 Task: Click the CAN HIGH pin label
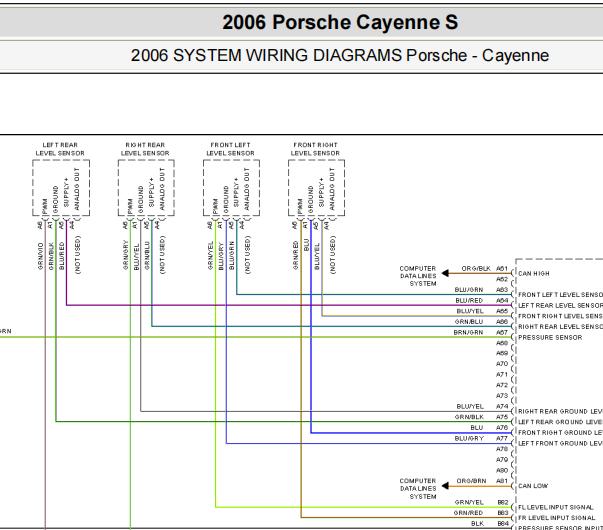click(534, 273)
